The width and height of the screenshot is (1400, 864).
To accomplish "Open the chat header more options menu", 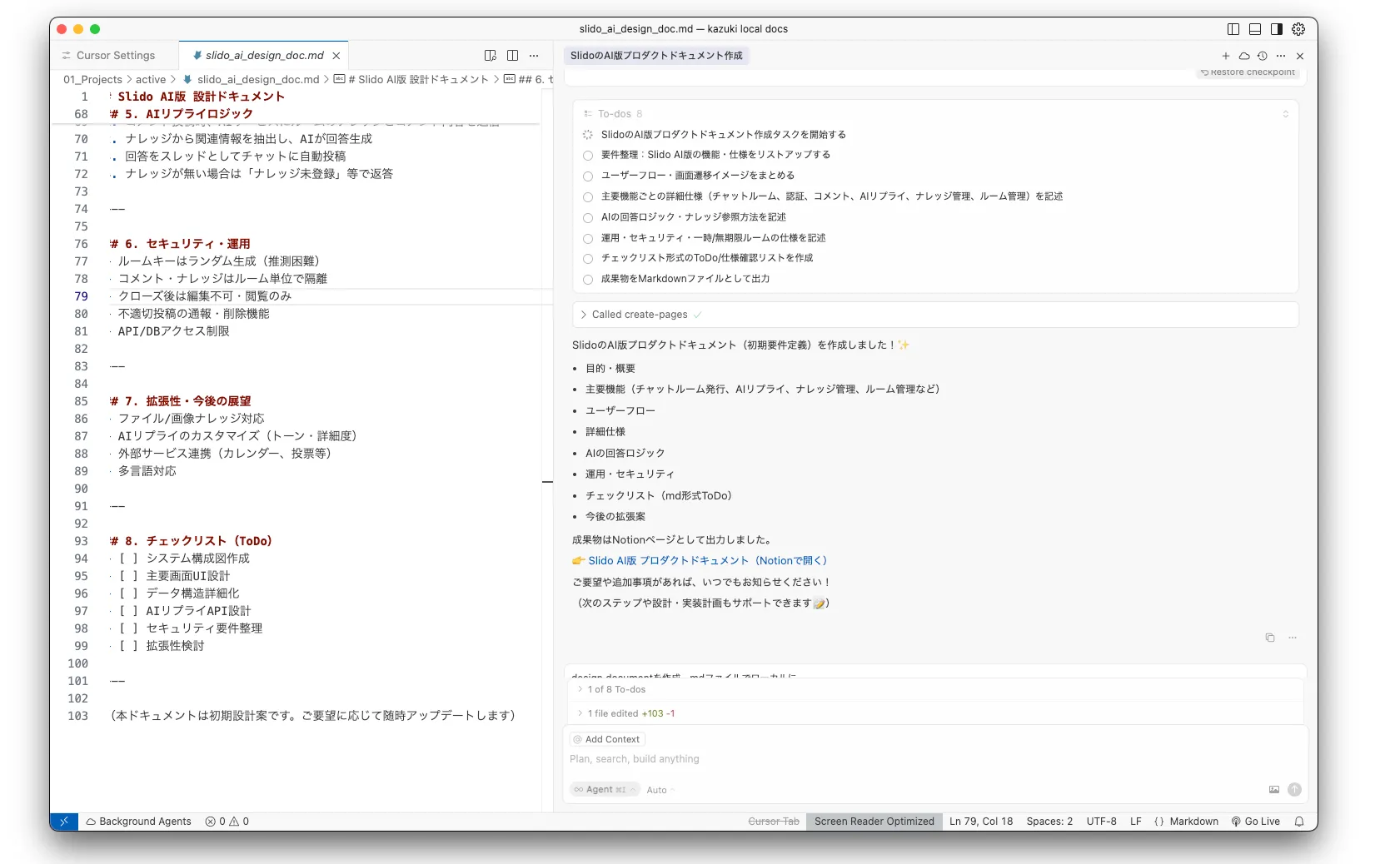I will pos(1282,56).
